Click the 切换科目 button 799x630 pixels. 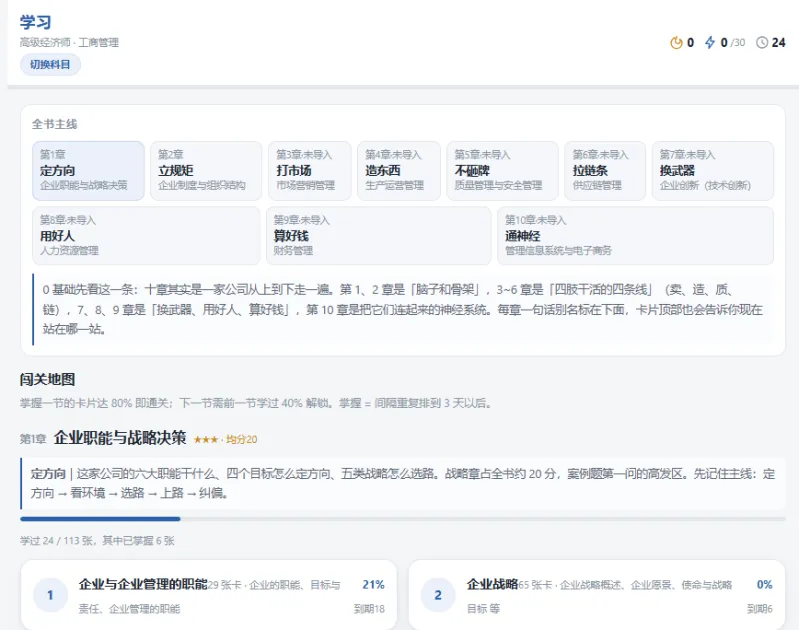coord(50,65)
